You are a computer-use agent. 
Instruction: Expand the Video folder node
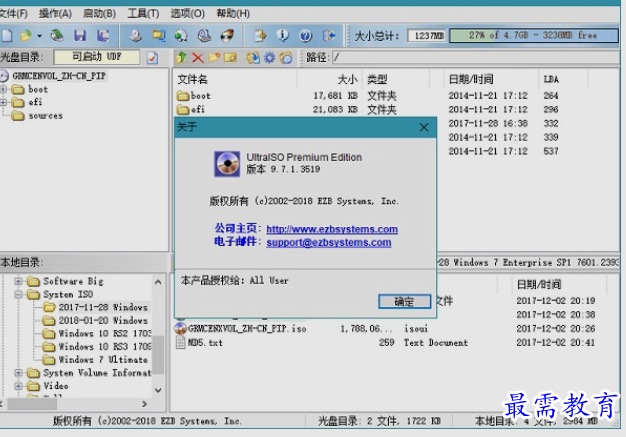click(18, 386)
